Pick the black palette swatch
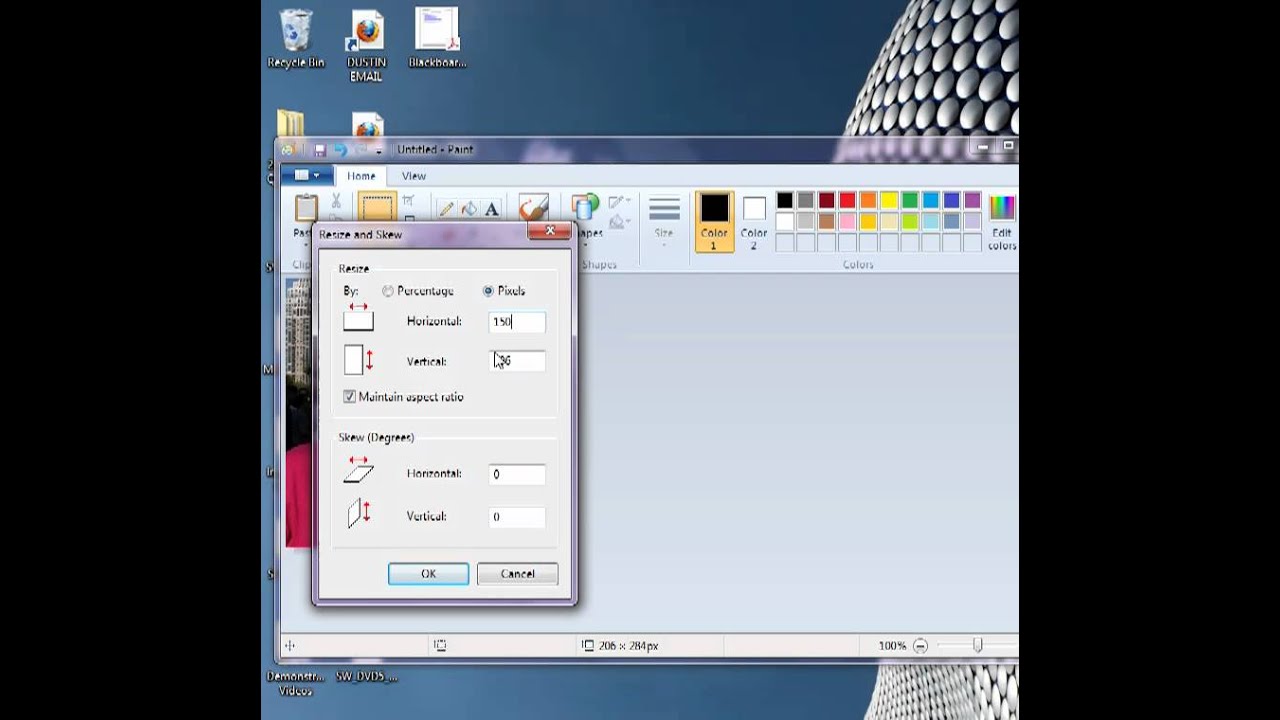Viewport: 1280px width, 720px height. click(x=785, y=200)
